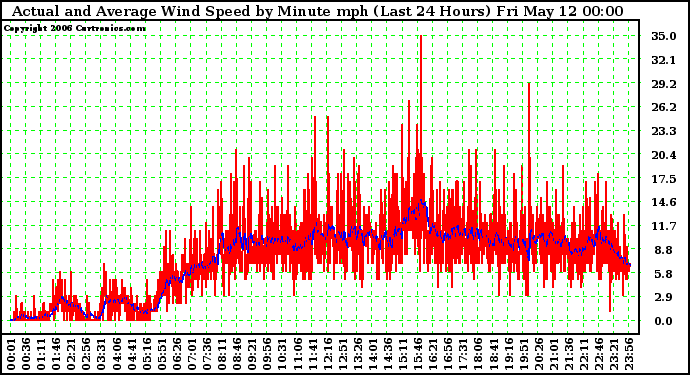This screenshot has height=375, width=690.
Task: Click the 15:11 time label
Action: pos(402,354)
